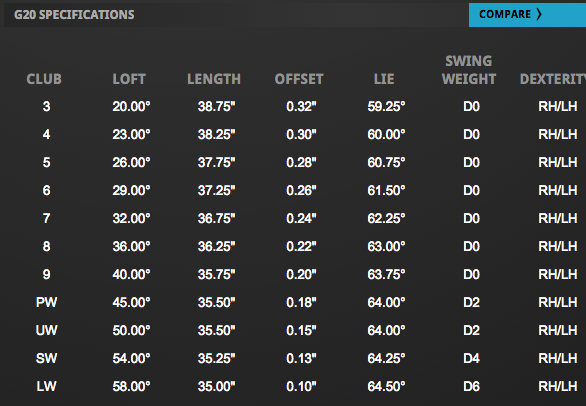Click the LENGTH column header
The image size is (586, 406).
click(214, 79)
